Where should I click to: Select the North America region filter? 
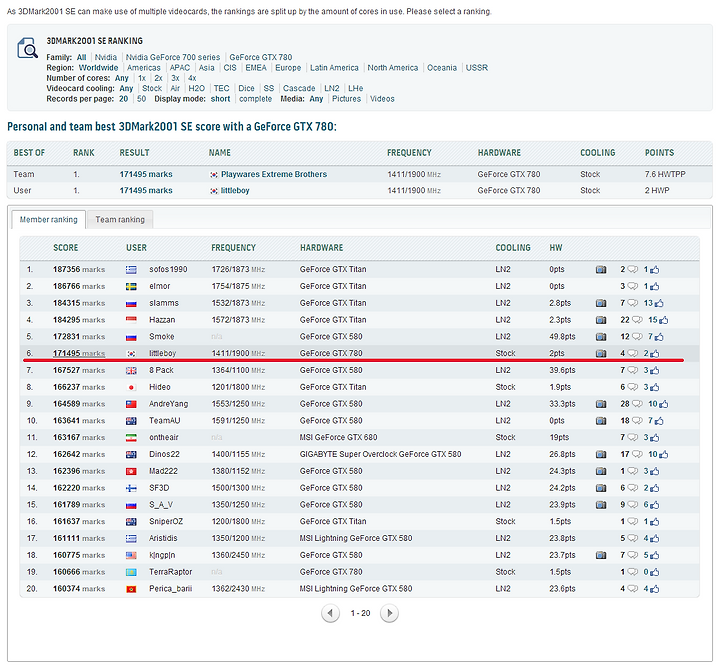393,68
